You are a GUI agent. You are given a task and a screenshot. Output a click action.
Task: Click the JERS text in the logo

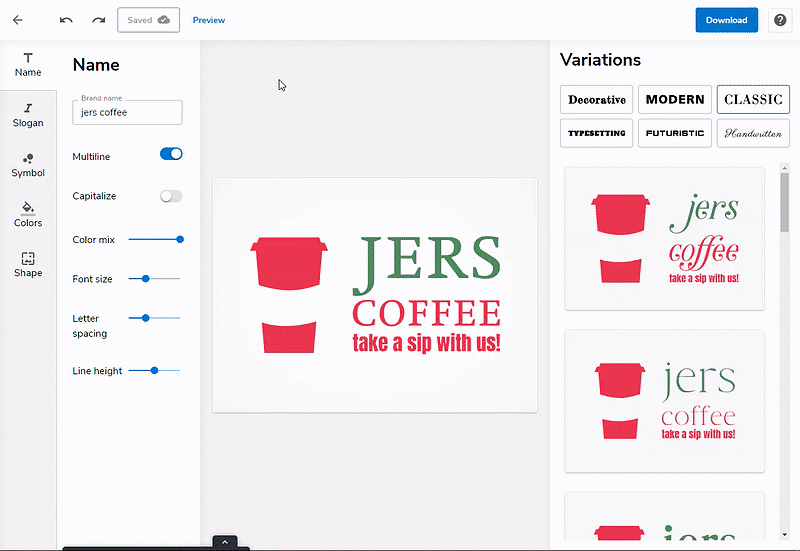click(427, 264)
